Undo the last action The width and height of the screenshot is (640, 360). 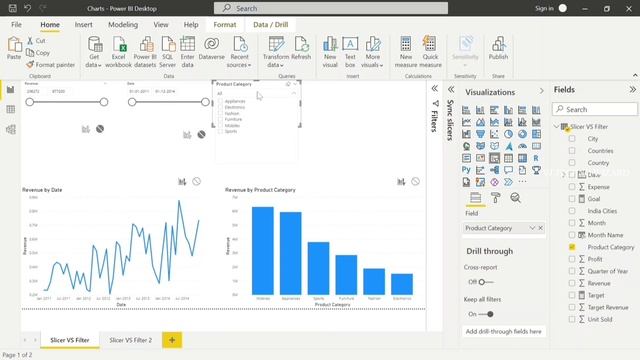pos(27,8)
